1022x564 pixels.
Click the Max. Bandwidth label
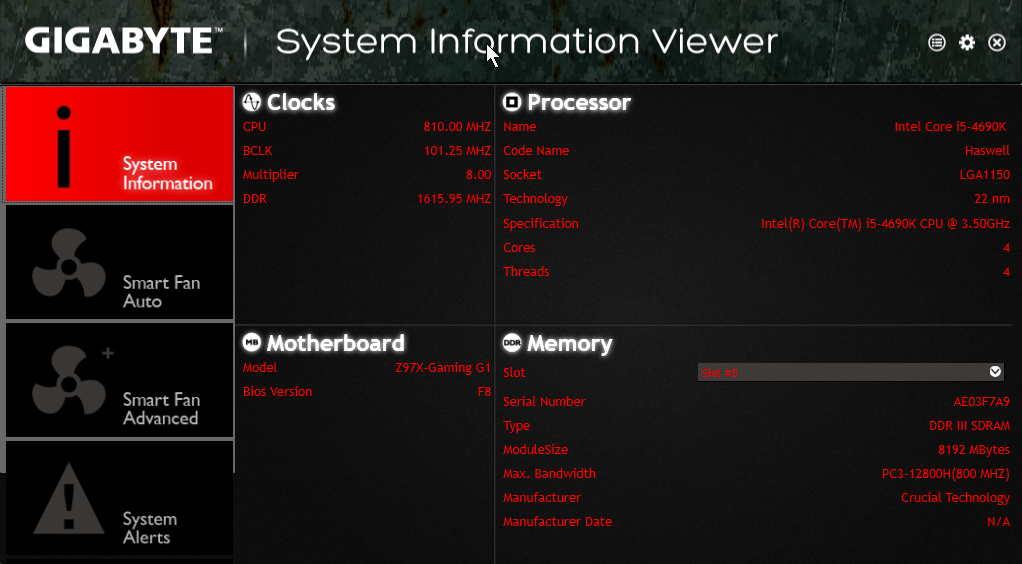pos(549,474)
